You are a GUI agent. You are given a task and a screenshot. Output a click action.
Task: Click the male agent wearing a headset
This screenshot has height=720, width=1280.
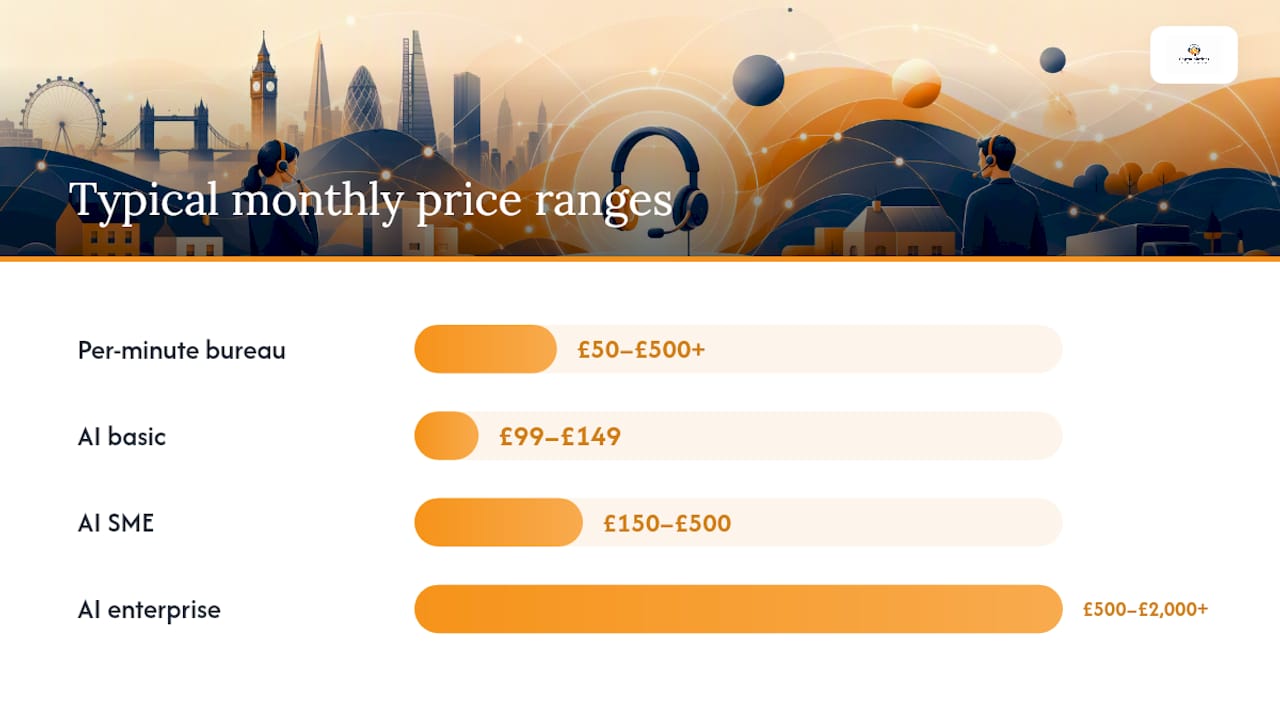coord(1001,197)
